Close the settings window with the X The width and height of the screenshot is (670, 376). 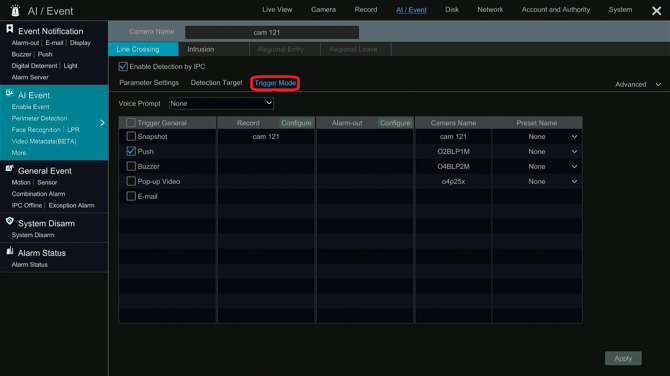click(x=656, y=11)
